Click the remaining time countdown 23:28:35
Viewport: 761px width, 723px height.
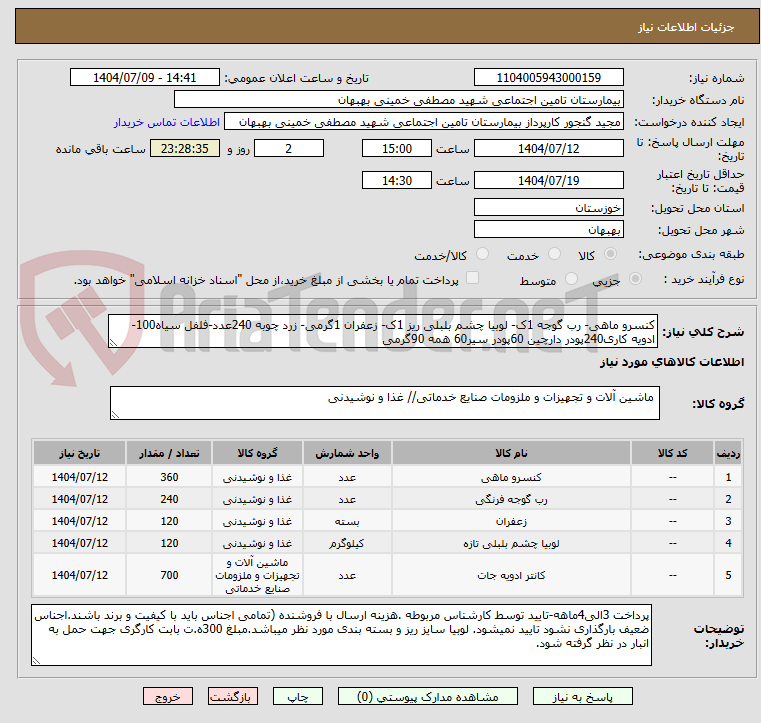(181, 148)
